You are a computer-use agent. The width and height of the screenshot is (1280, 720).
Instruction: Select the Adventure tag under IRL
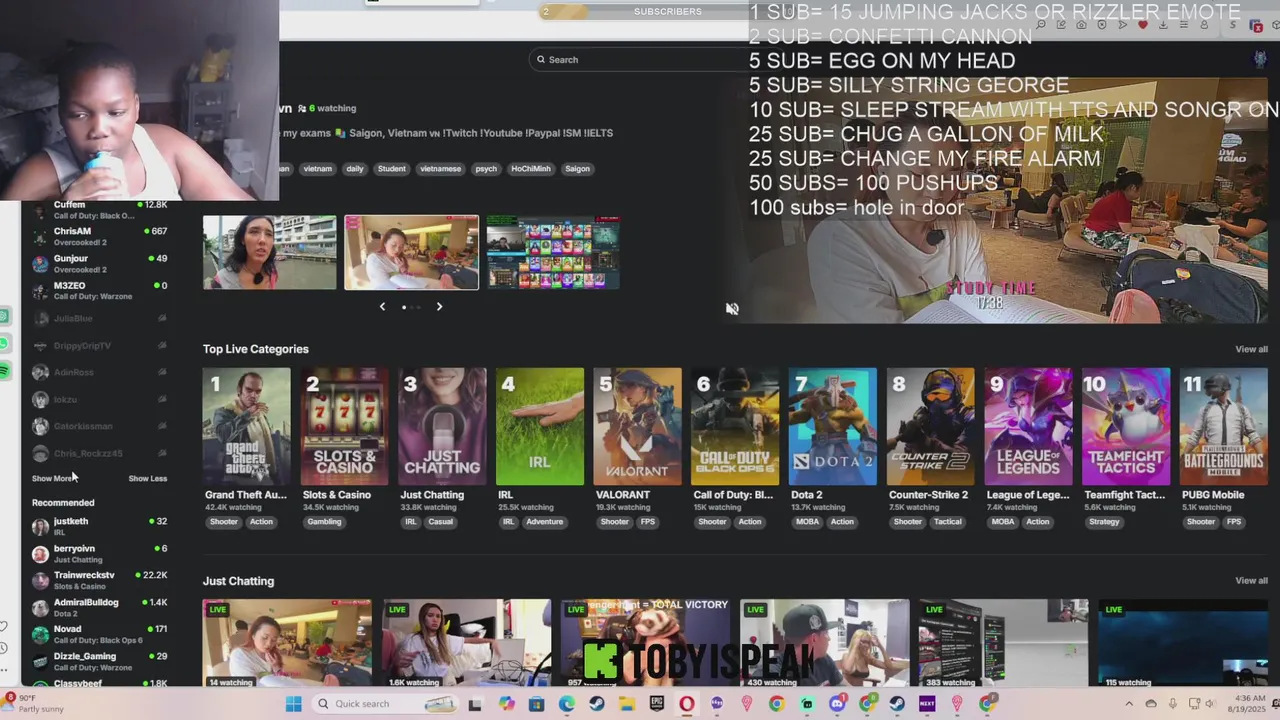point(545,522)
